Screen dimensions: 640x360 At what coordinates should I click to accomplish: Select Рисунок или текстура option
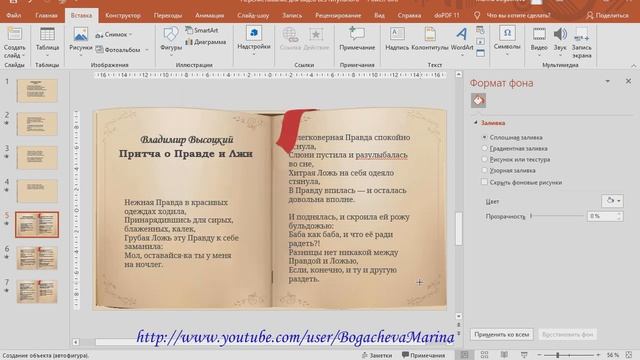point(484,160)
